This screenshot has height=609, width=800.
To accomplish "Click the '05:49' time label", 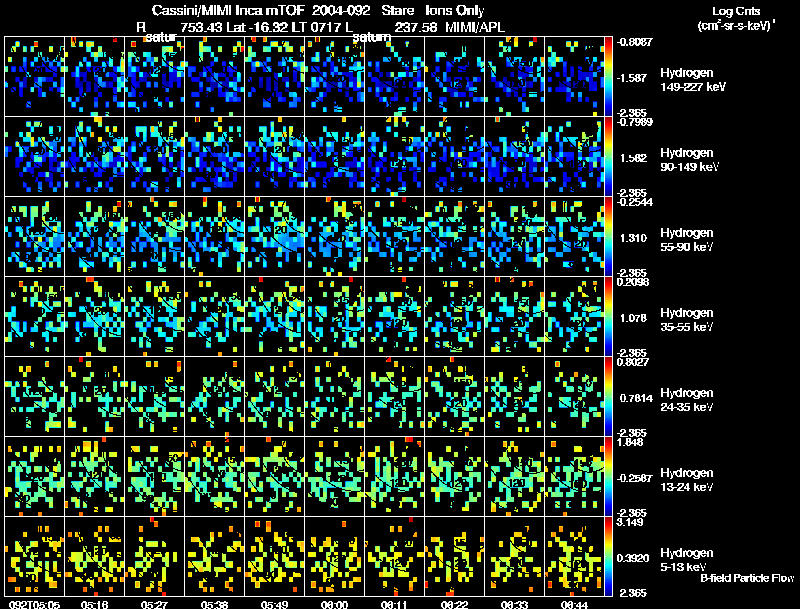I will click(274, 604).
